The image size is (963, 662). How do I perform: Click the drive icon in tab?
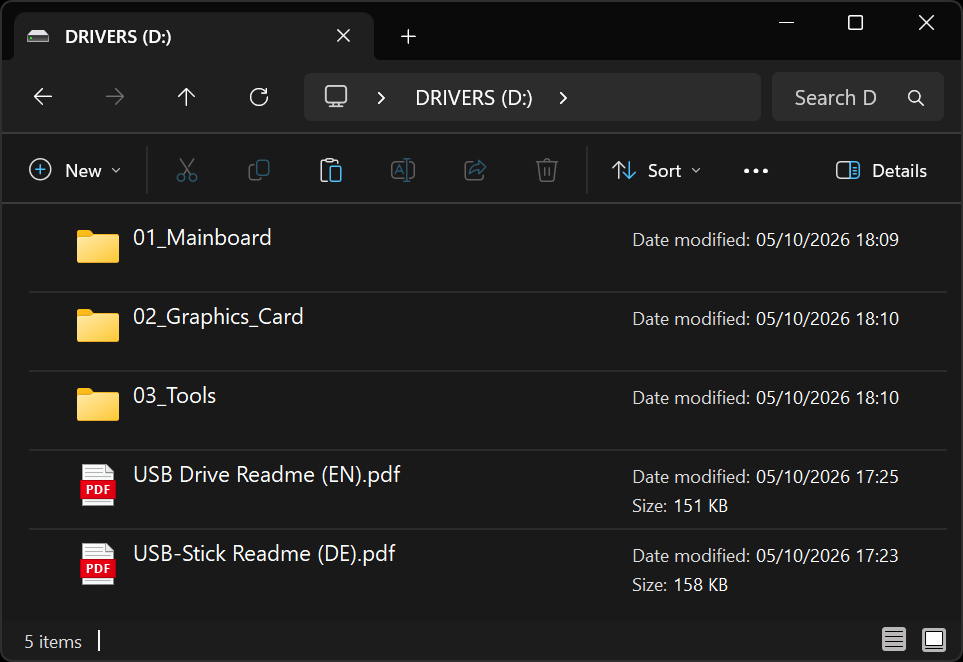[x=37, y=36]
